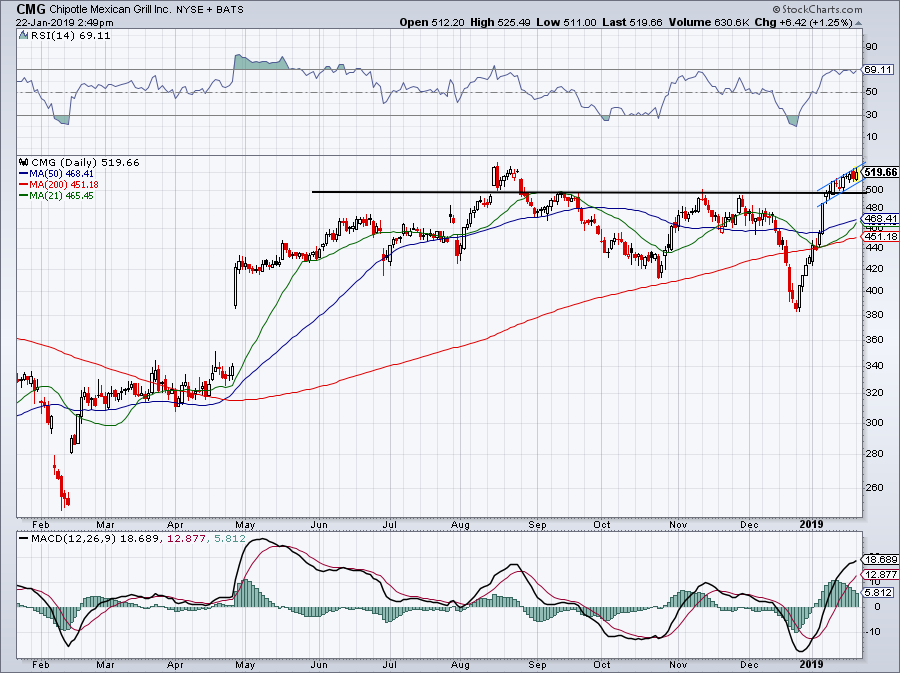The image size is (900, 673).
Task: Click the Feb label on the MACD panel date axis
Action: pos(40,665)
